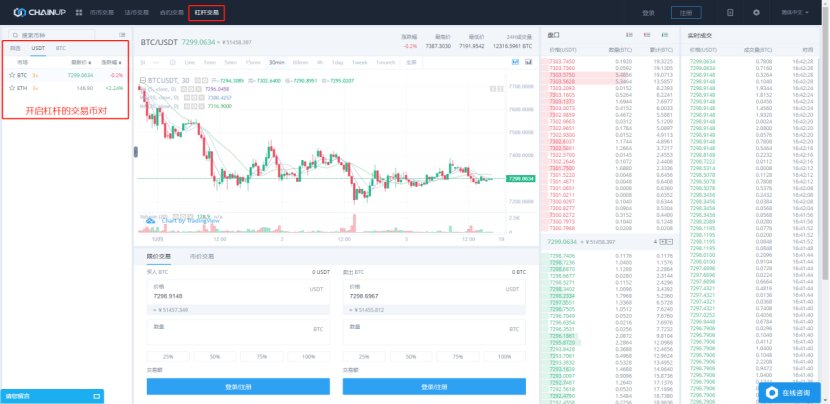Switch to the 自选 favorites tab
Viewport: 830px width, 404px height.
15,48
